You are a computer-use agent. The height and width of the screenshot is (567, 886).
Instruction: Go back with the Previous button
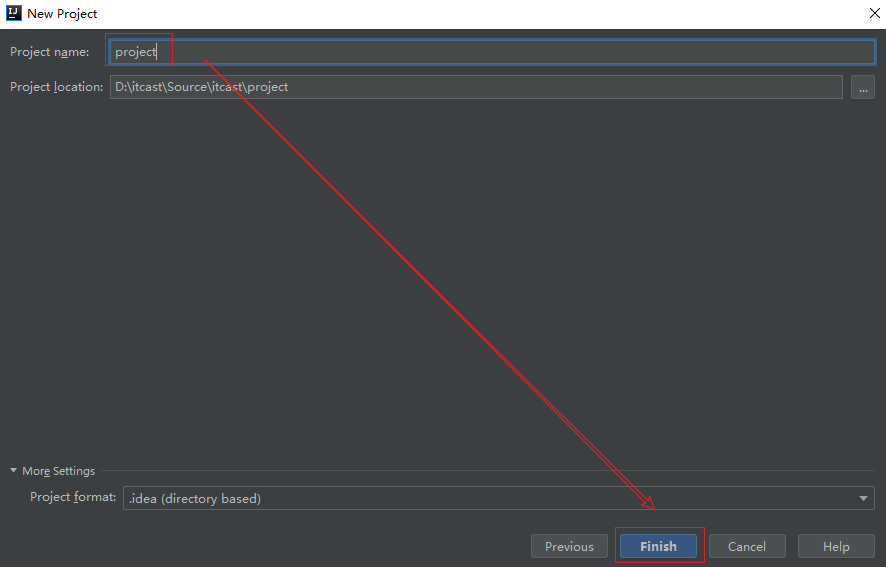tap(569, 546)
